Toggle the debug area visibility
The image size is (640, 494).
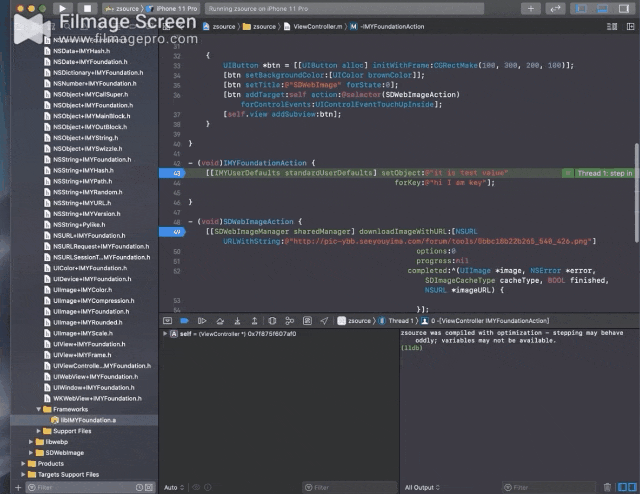[602, 9]
